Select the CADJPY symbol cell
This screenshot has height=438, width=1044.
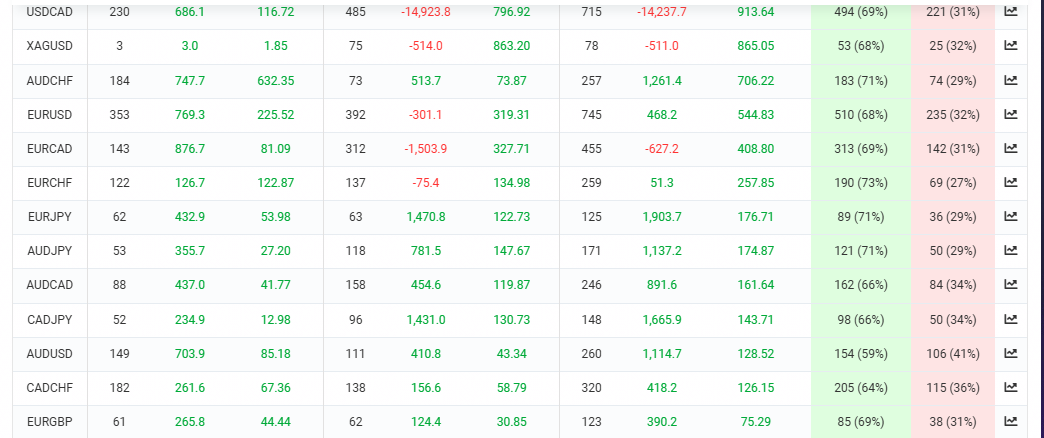[x=50, y=320]
